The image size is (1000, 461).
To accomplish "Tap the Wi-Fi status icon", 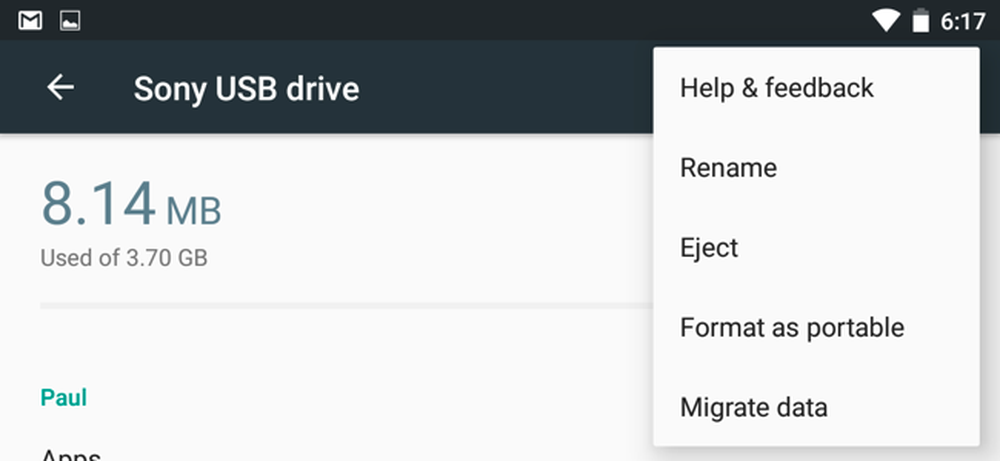I will tap(885, 20).
